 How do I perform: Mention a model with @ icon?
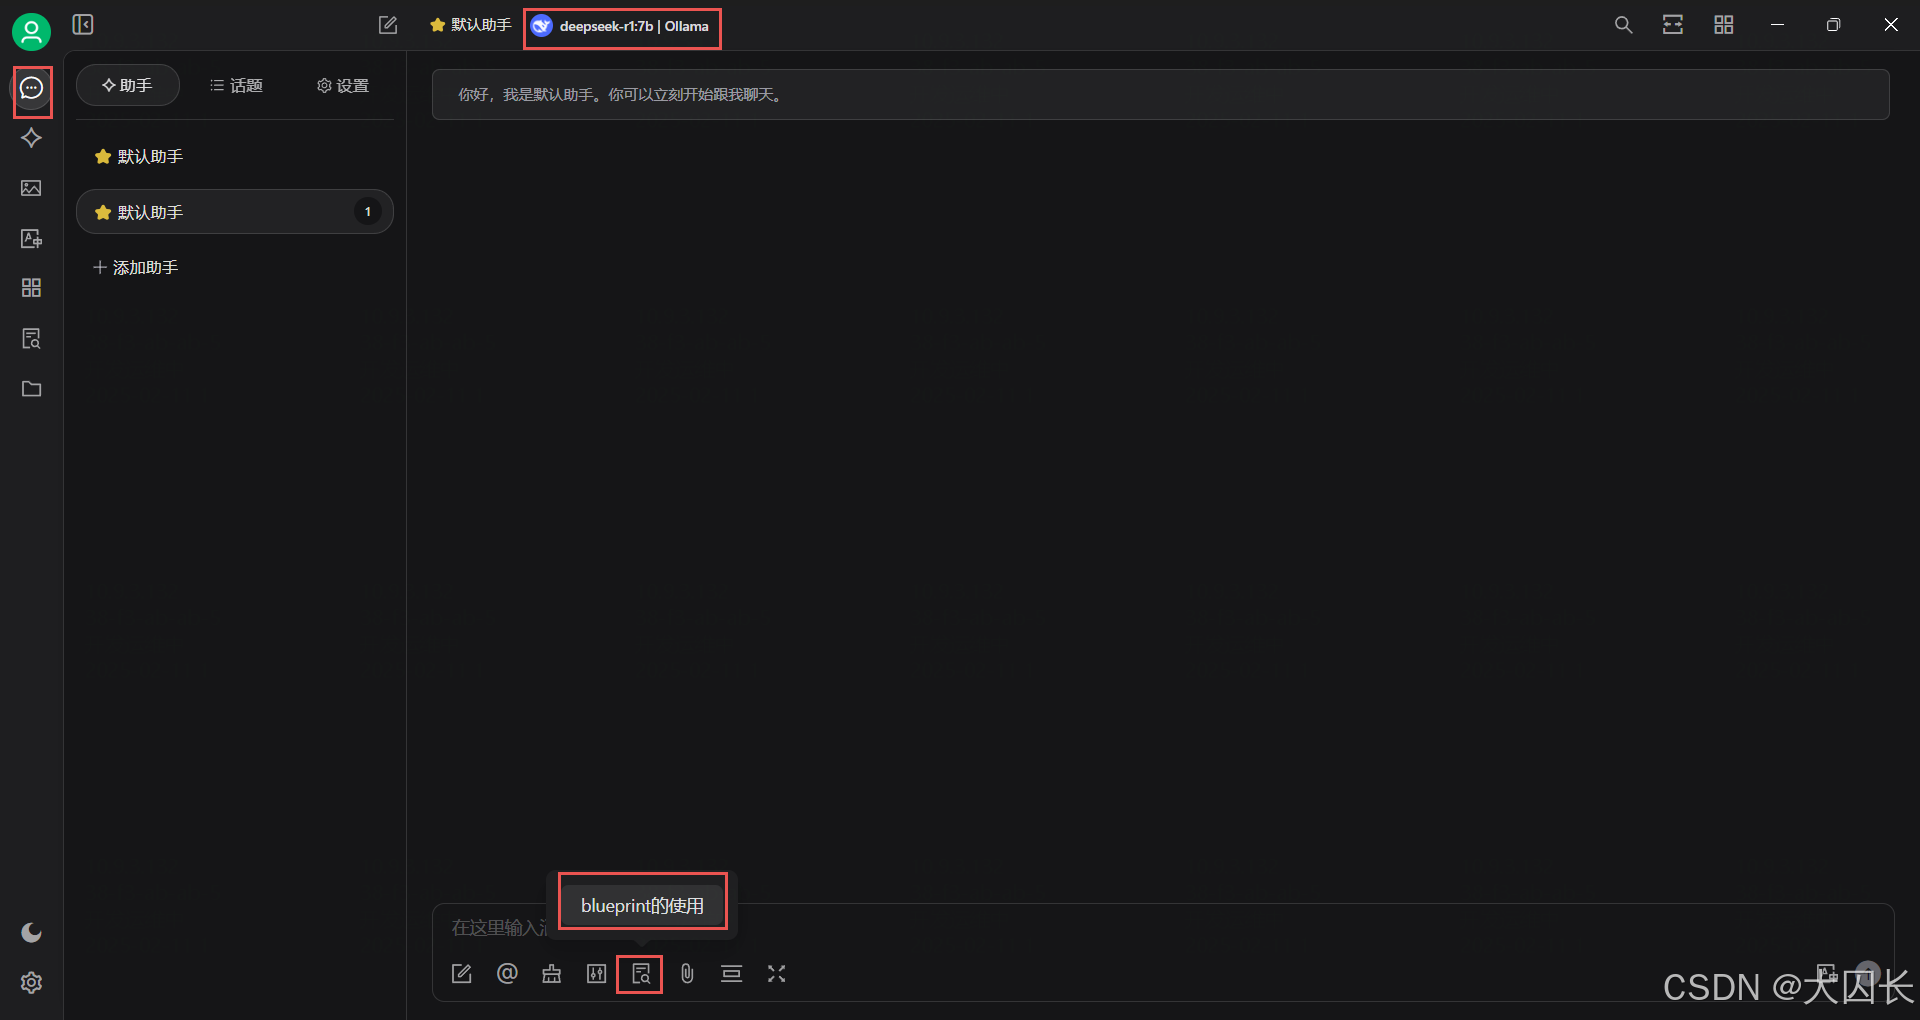(x=507, y=974)
